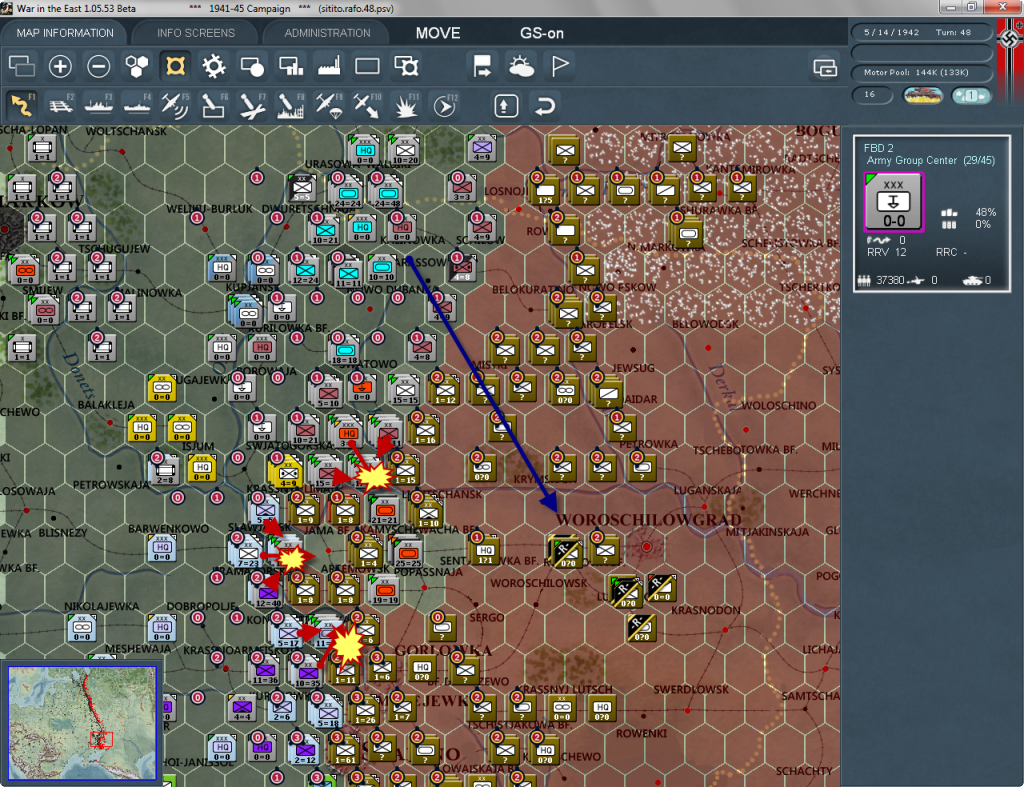Viewport: 1024px width, 787px height.
Task: Open the Army Group Center HQ link
Action: point(911,161)
